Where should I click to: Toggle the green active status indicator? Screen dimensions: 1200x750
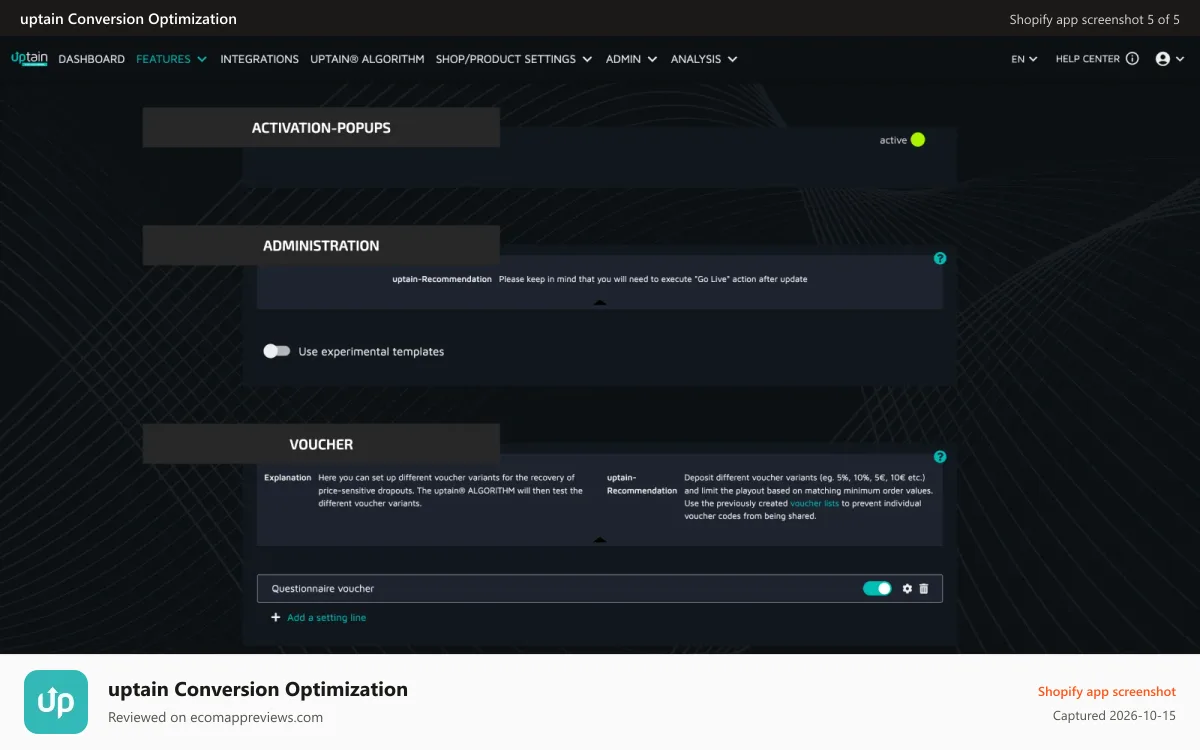(918, 140)
